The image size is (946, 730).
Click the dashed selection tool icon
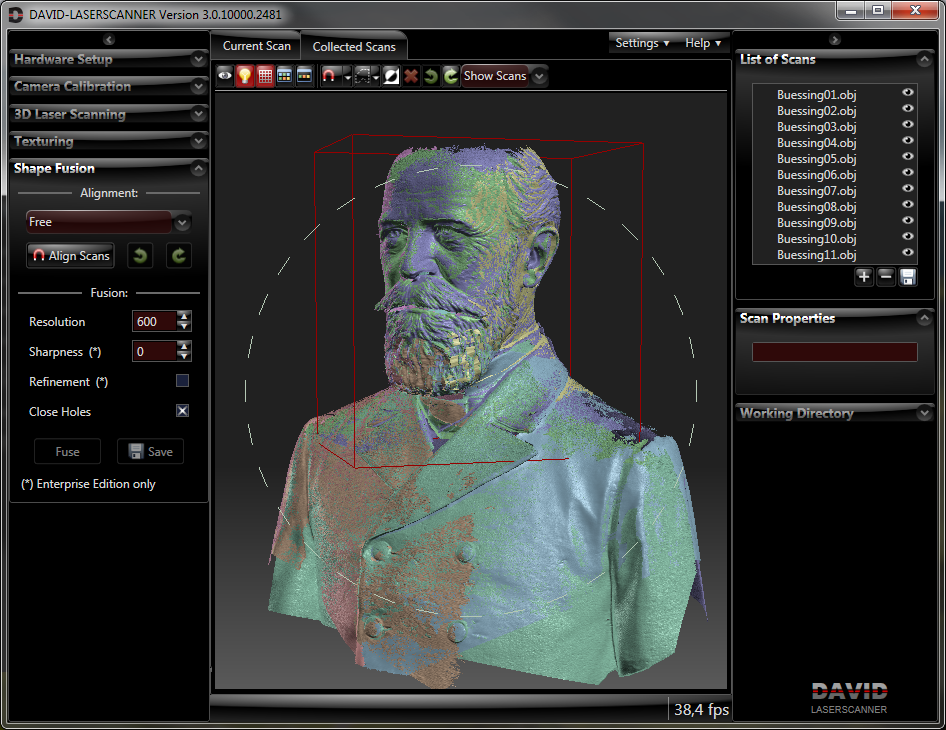[363, 76]
